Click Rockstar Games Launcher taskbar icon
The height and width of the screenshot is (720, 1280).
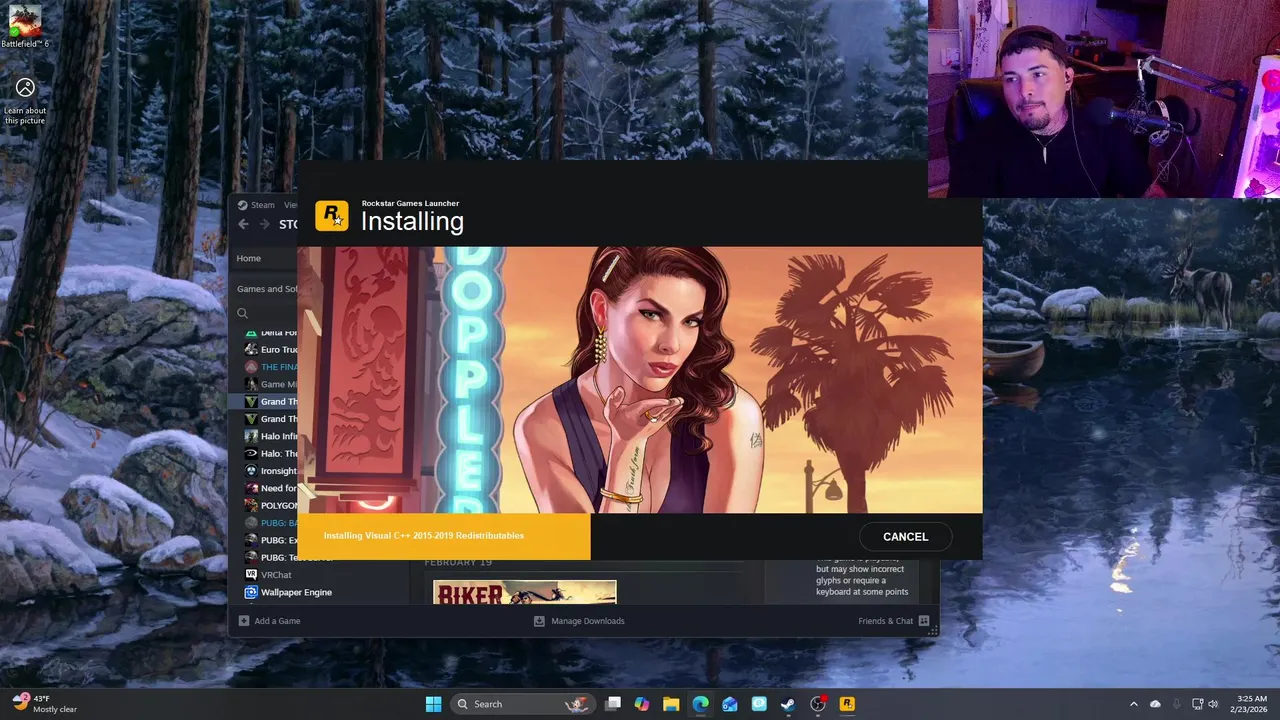[x=847, y=704]
